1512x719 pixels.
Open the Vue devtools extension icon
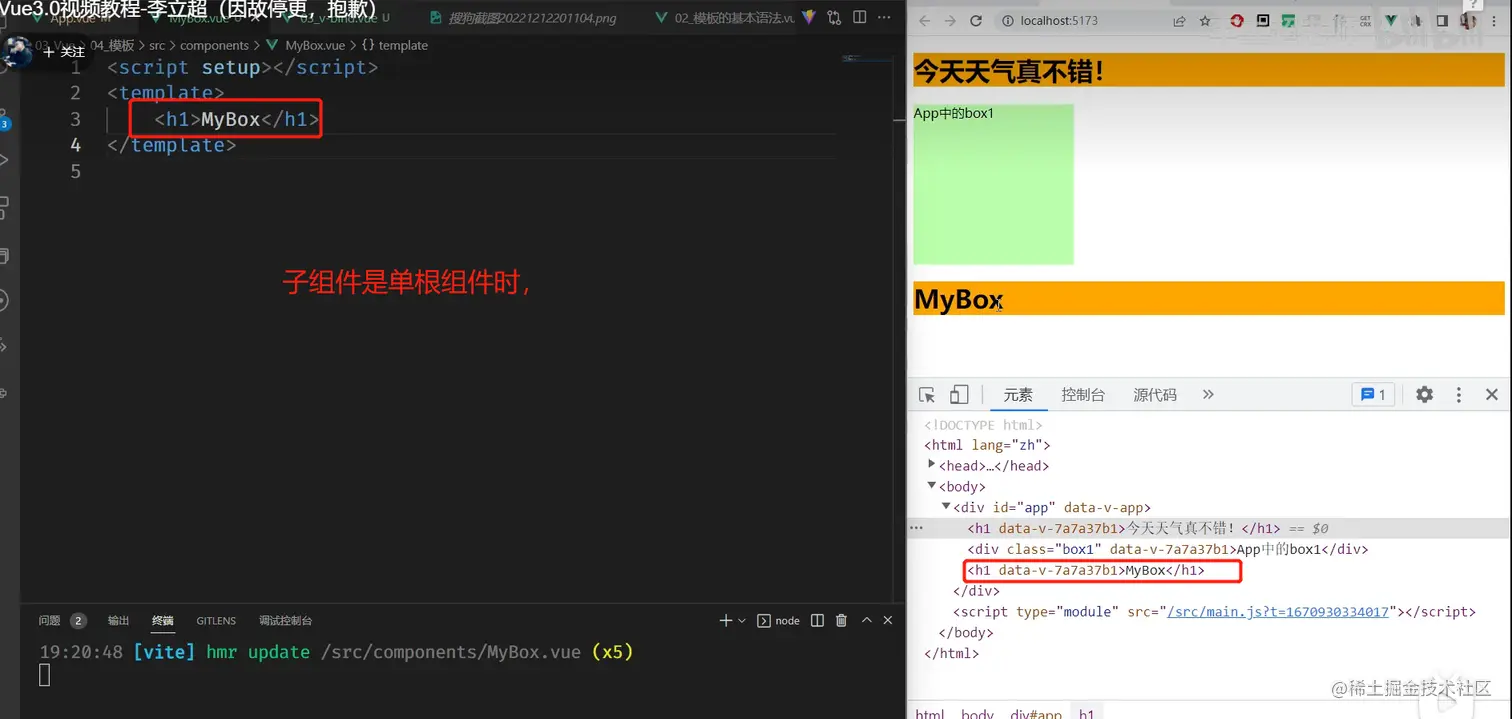point(1390,21)
